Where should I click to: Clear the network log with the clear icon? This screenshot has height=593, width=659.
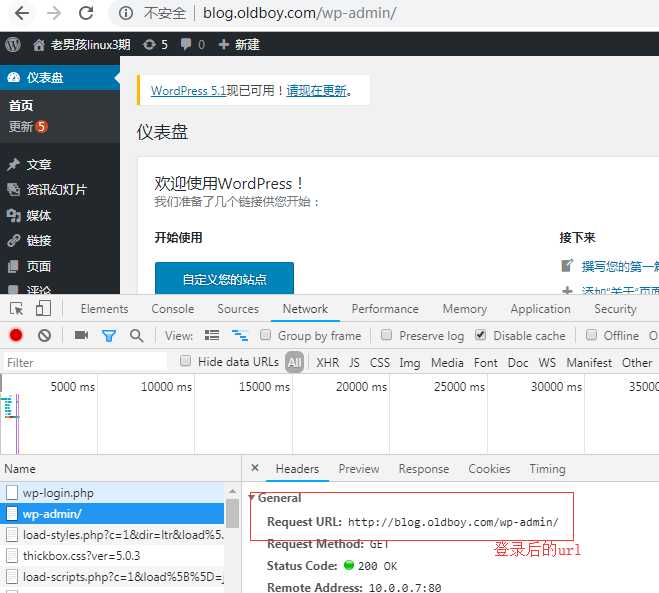(x=44, y=336)
